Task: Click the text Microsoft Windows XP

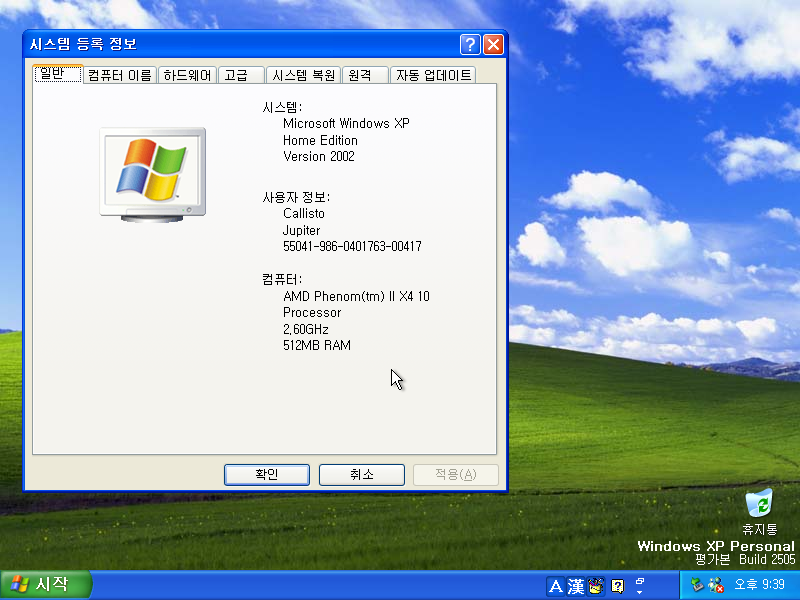Action: 346,123
